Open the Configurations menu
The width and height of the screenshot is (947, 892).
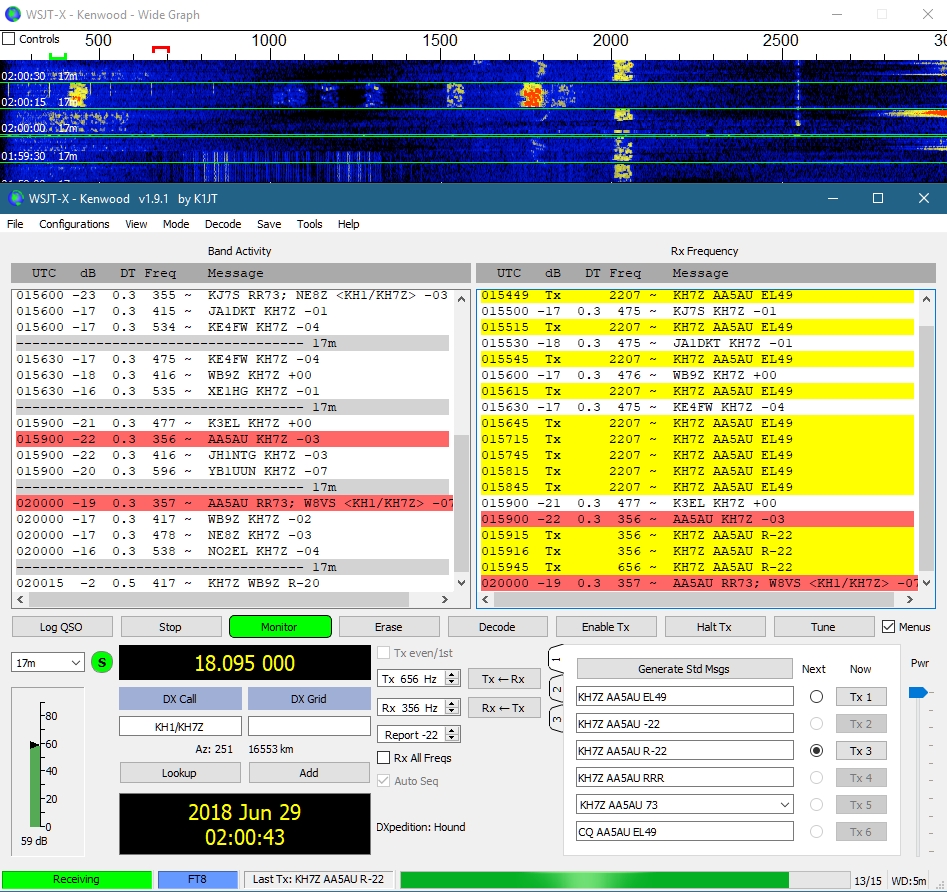point(74,224)
